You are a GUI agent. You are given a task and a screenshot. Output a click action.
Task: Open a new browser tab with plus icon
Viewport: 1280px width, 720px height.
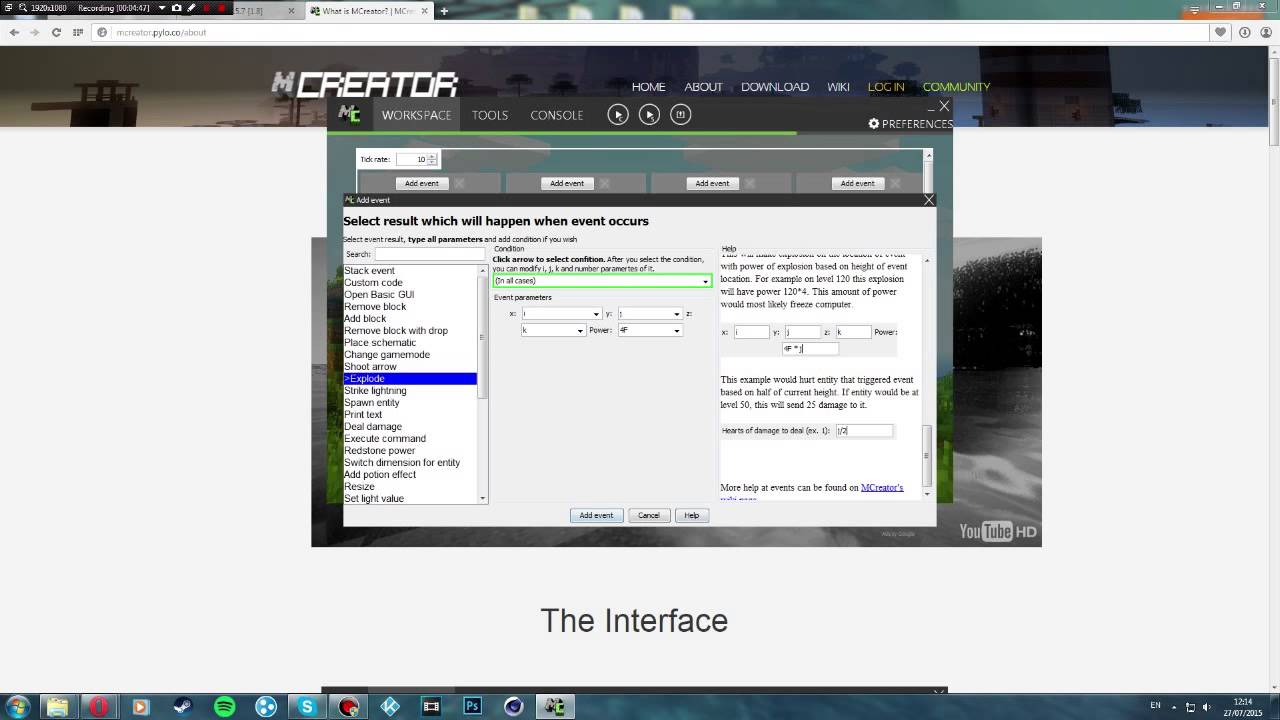(444, 11)
